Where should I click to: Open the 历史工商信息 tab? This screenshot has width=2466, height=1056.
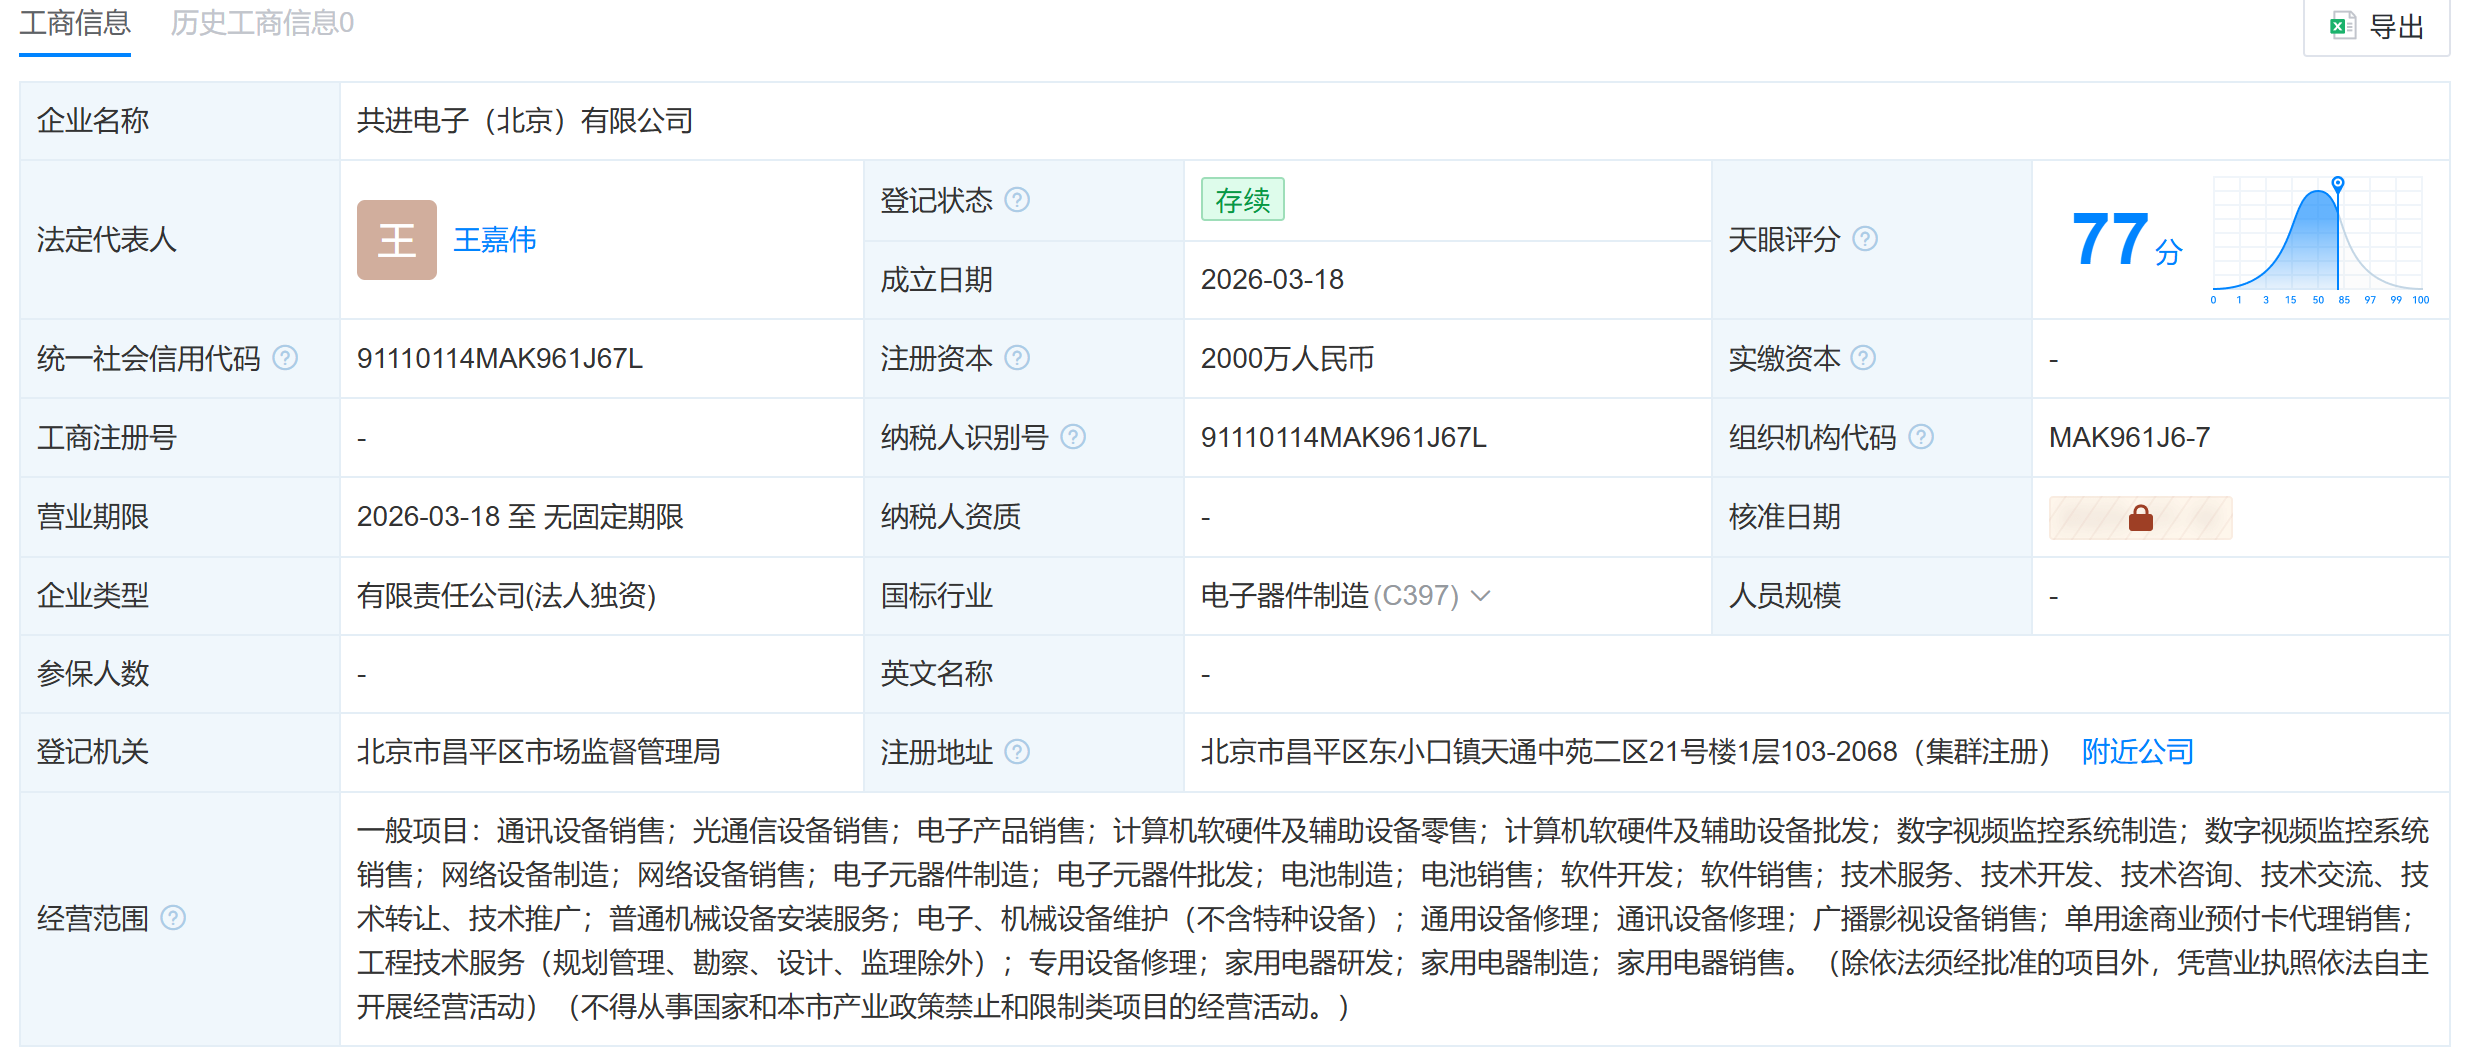(262, 24)
